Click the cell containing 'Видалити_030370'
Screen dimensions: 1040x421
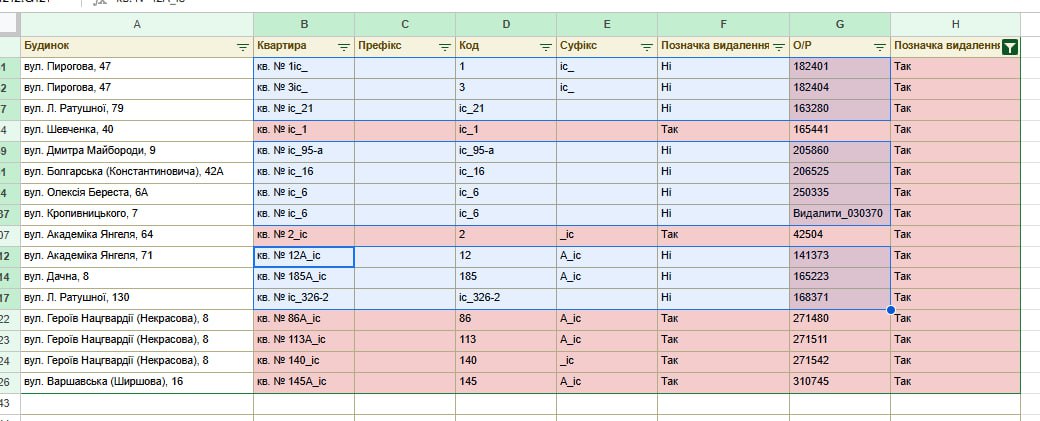(838, 214)
